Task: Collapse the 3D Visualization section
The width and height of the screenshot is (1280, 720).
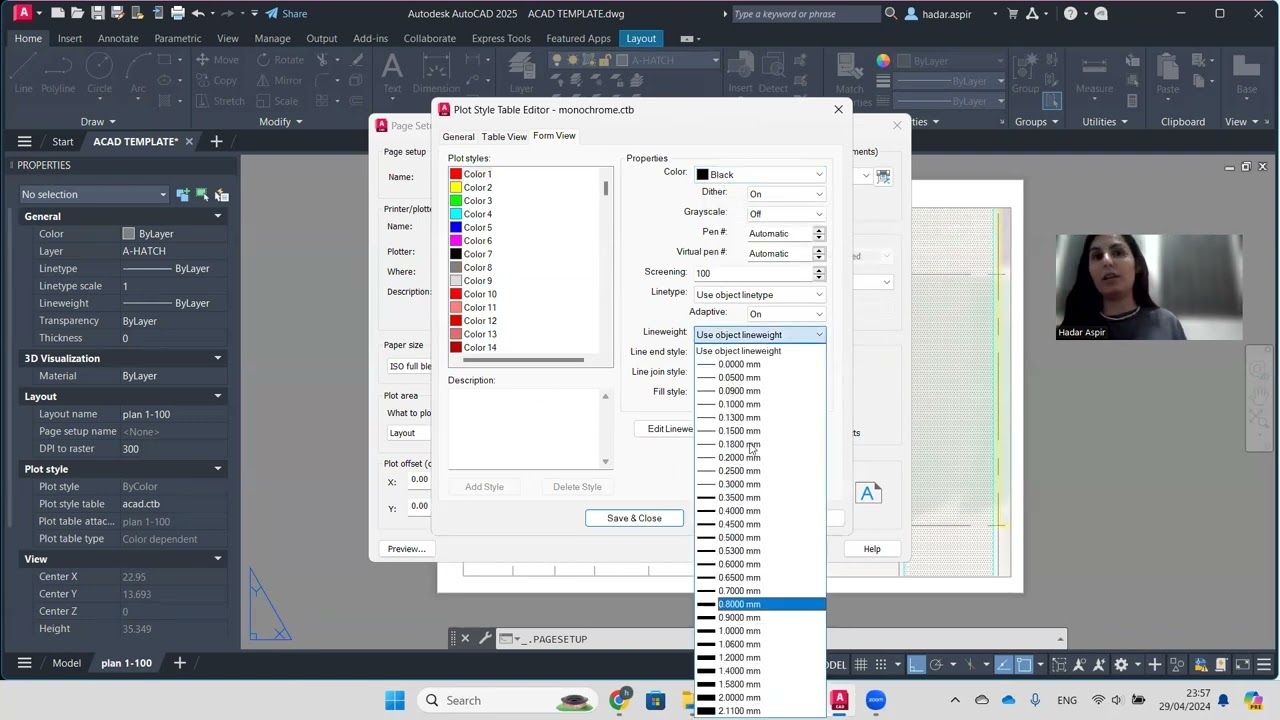Action: point(217,358)
